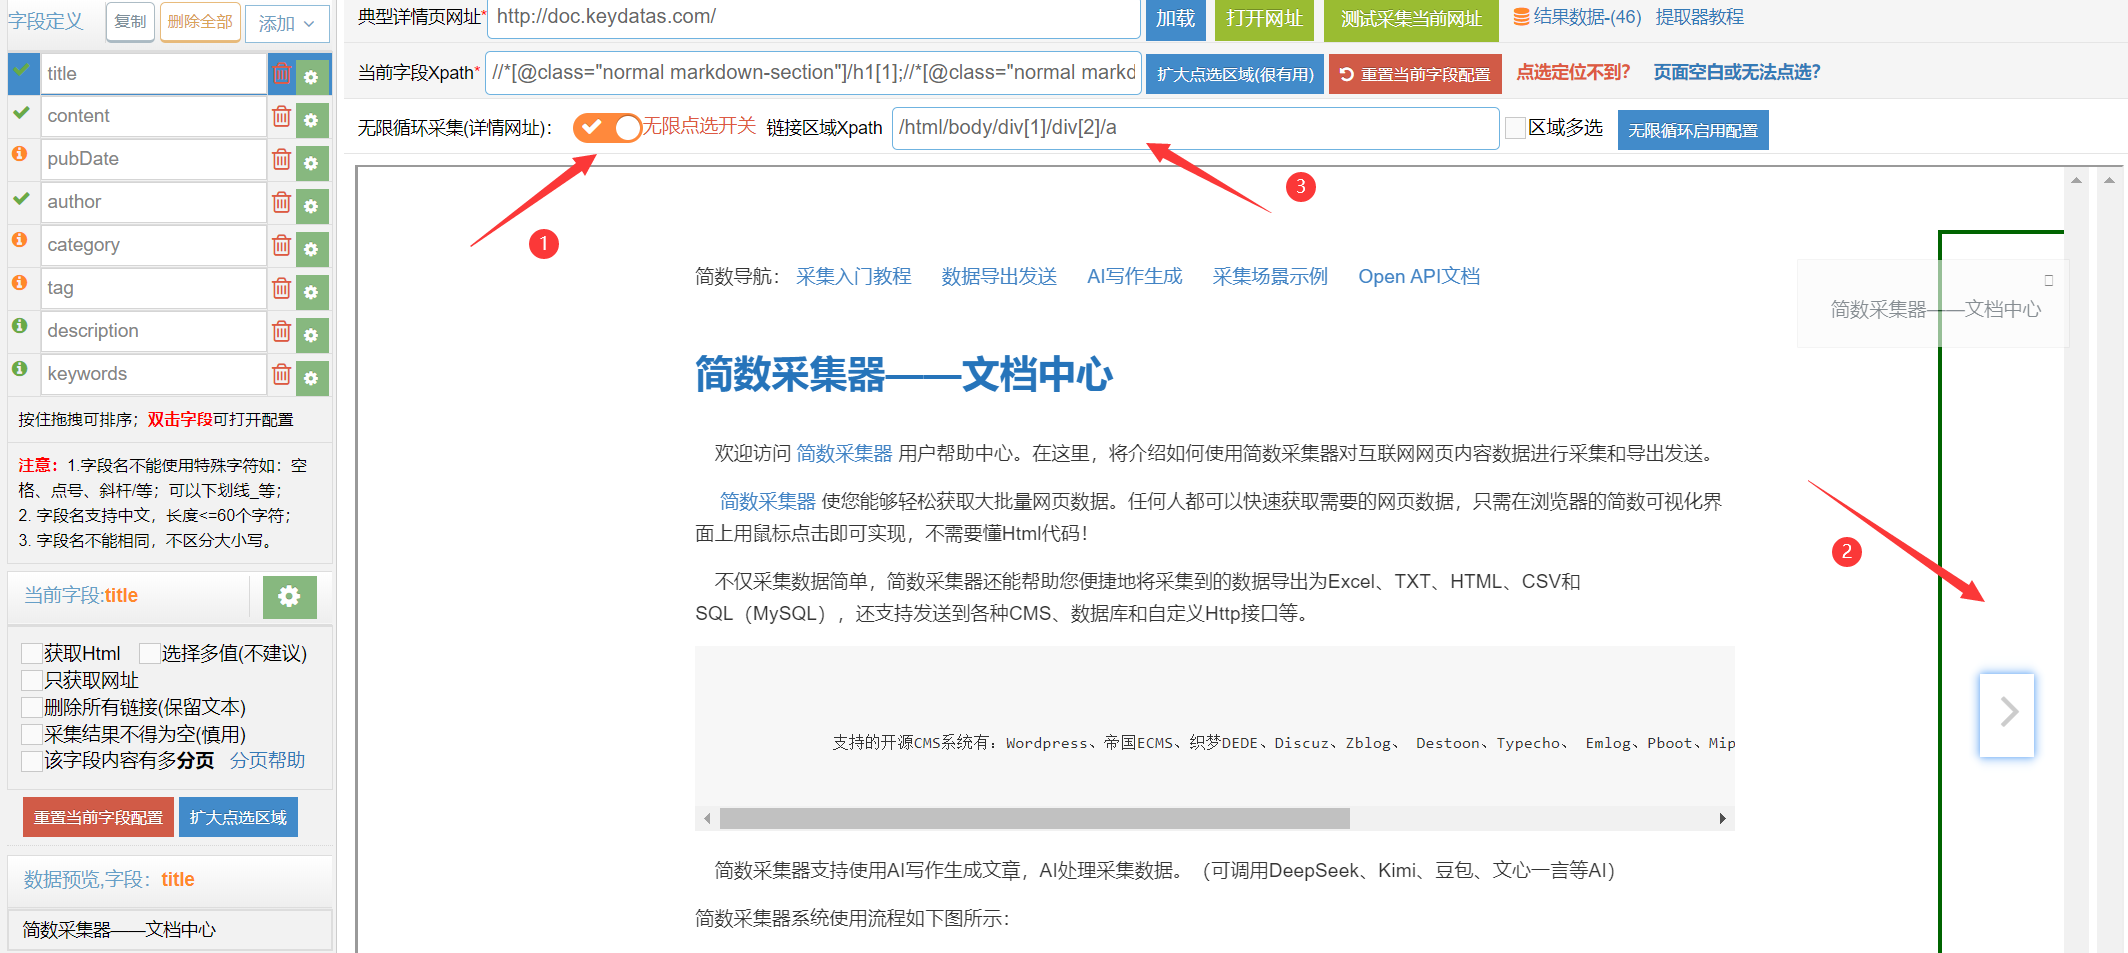This screenshot has width=2128, height=953.
Task: Click the right chevron arrow on the page
Action: (x=2007, y=713)
